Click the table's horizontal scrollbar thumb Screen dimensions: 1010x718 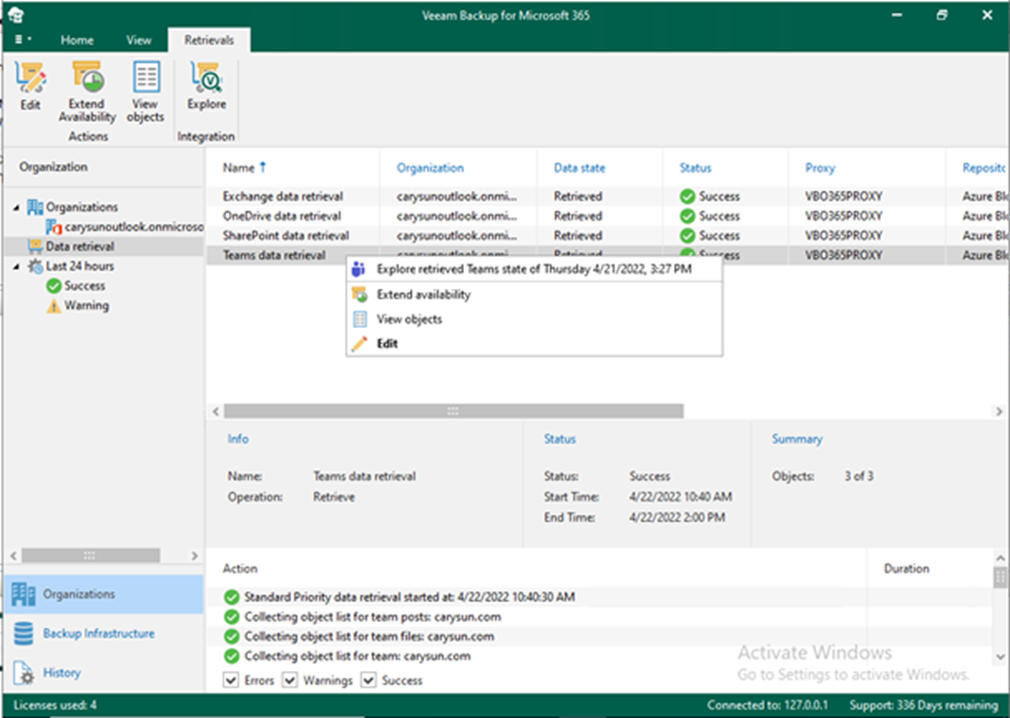[x=453, y=411]
